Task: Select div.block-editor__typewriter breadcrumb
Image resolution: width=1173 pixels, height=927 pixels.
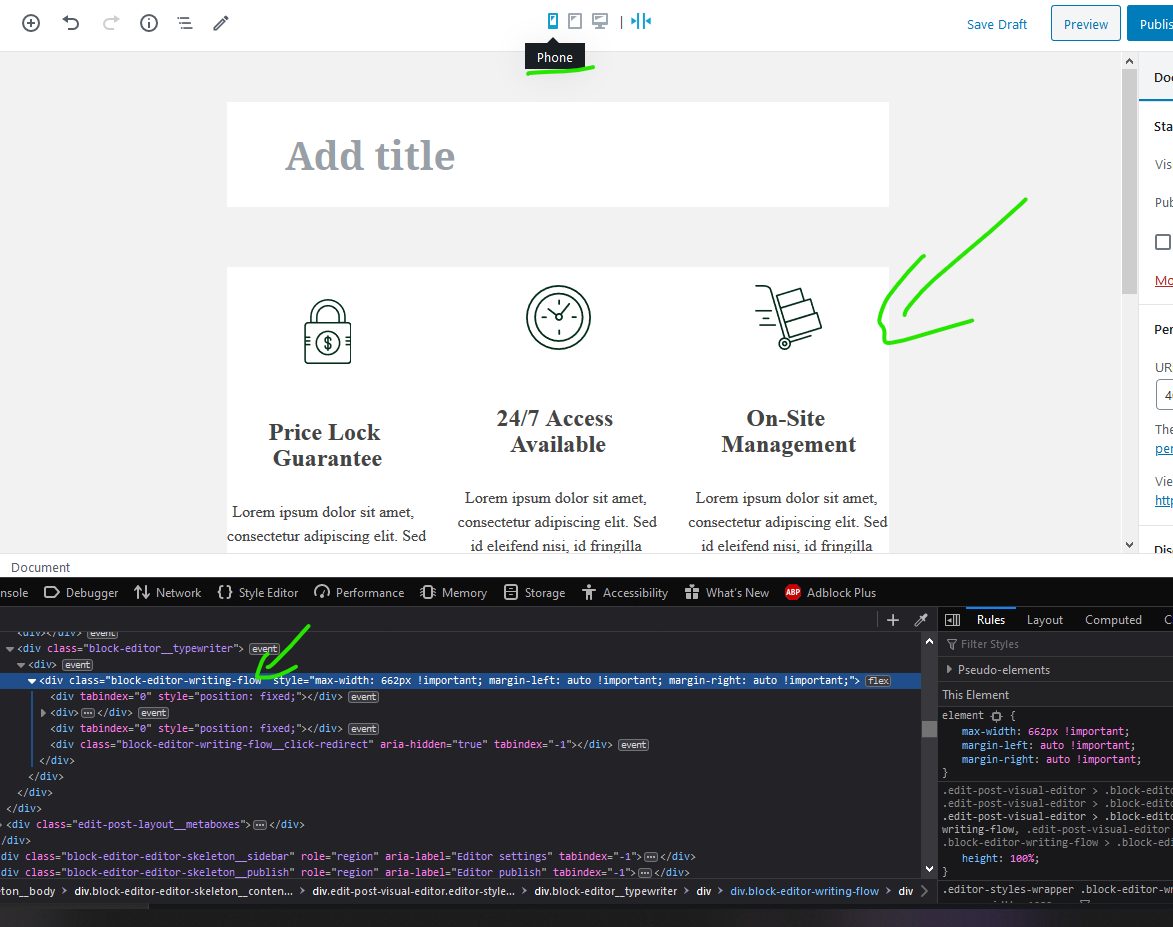Action: click(x=605, y=891)
